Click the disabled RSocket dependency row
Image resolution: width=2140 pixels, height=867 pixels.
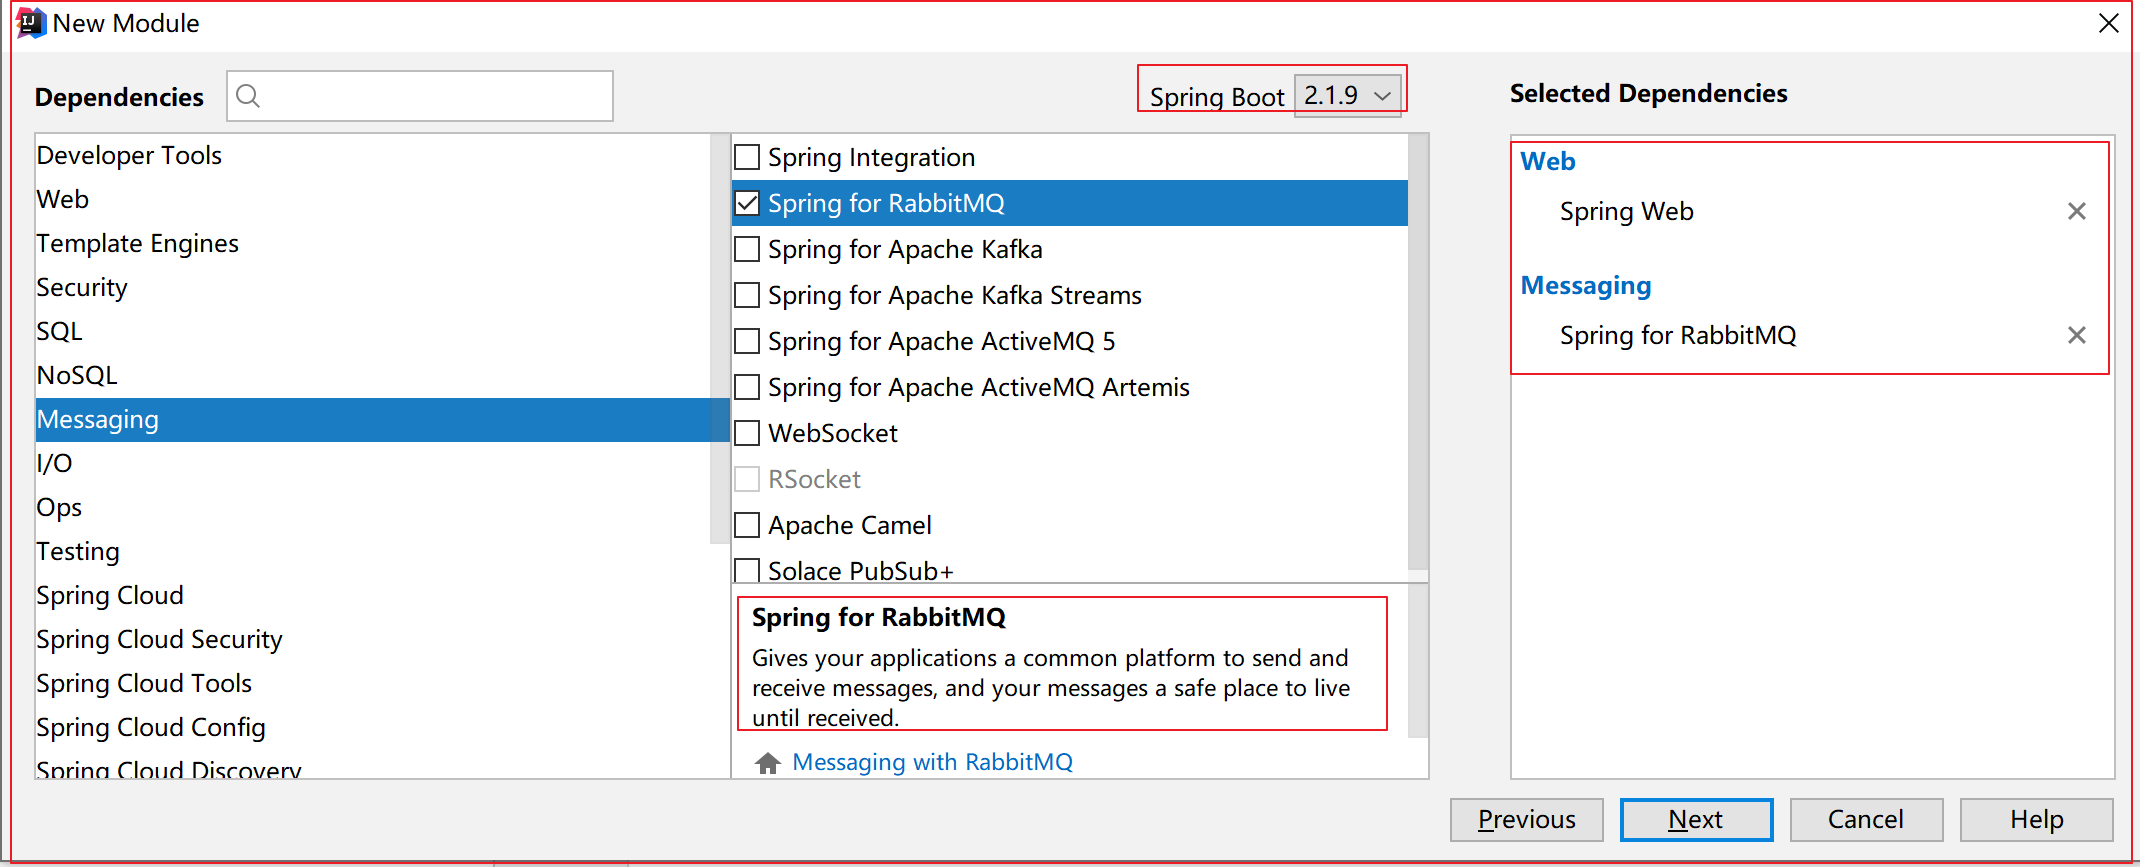click(1070, 479)
